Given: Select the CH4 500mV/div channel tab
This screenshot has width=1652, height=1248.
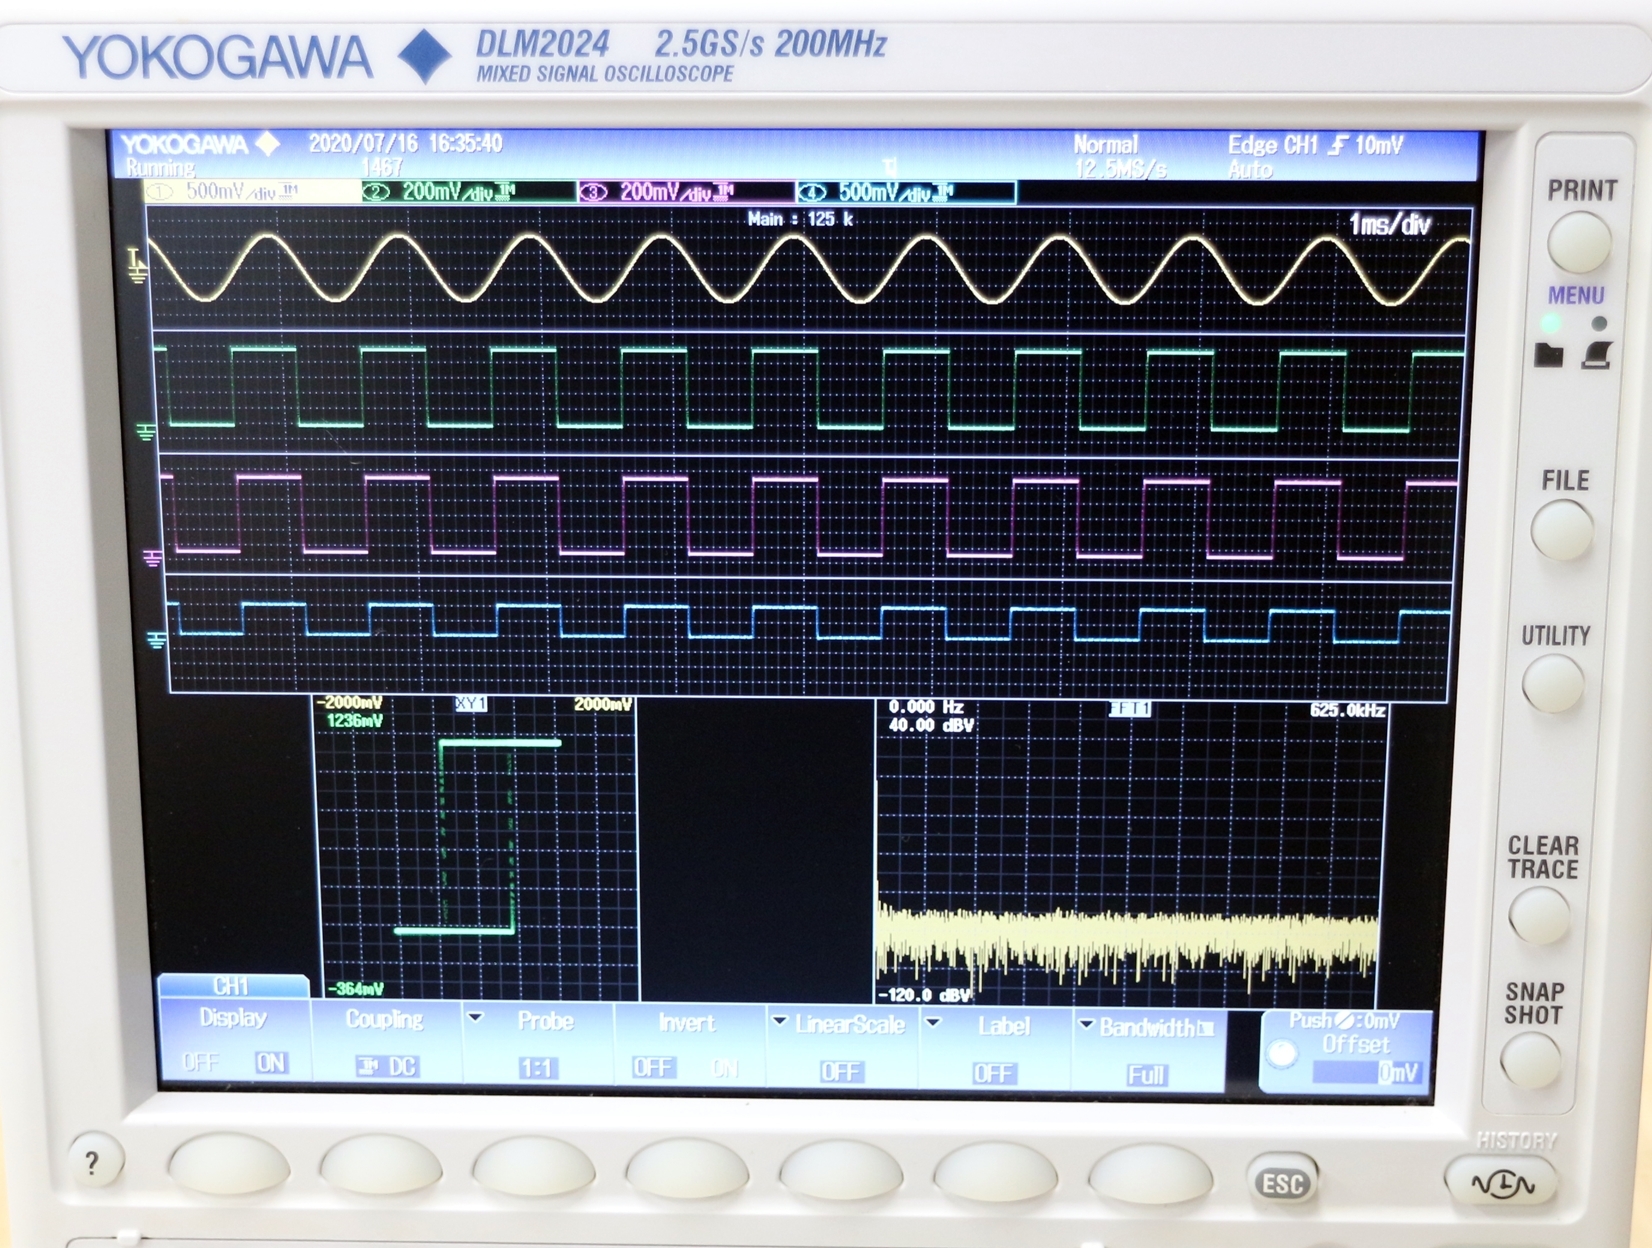Looking at the screenshot, I should (906, 192).
